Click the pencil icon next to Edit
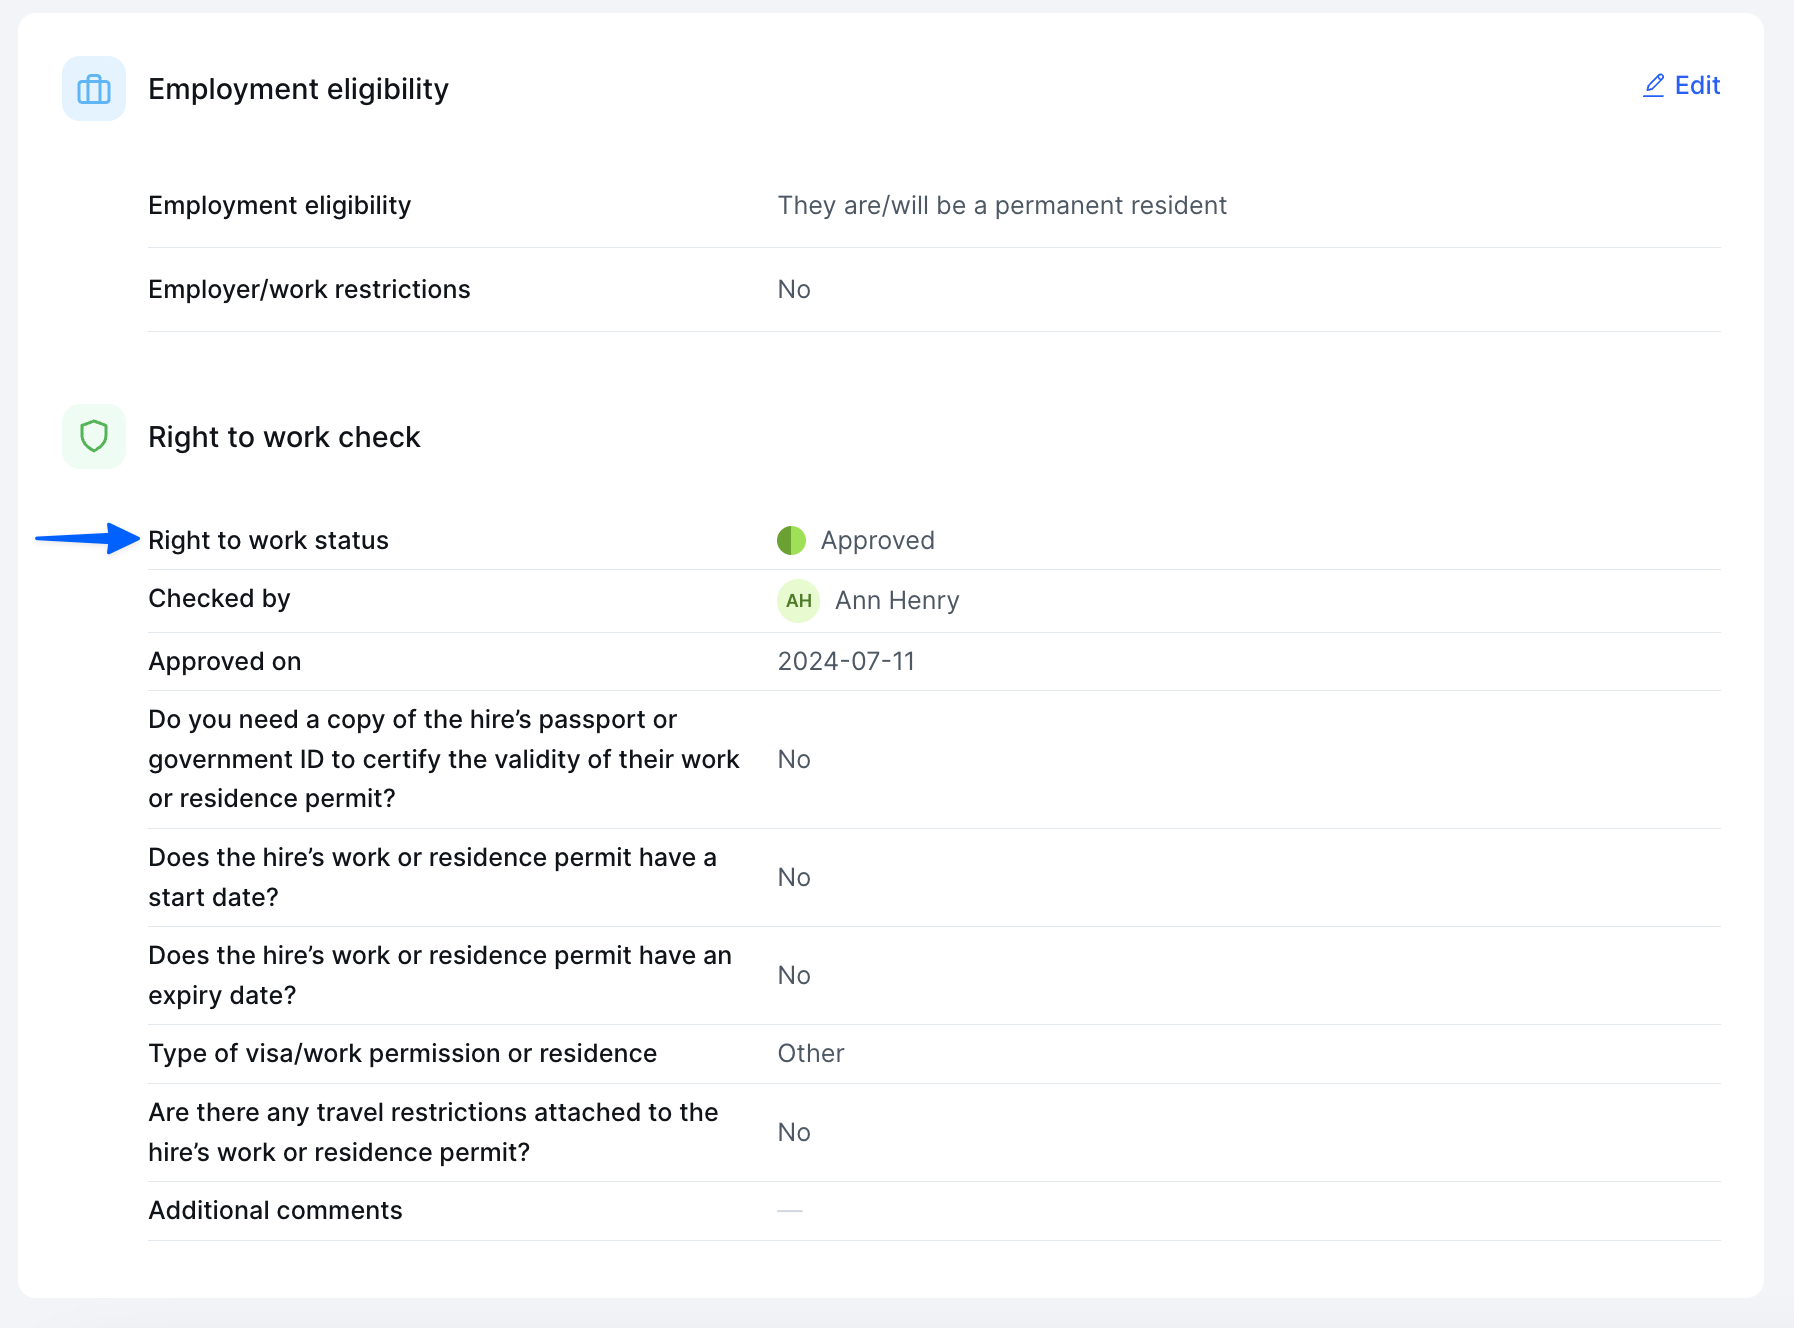 click(1653, 85)
